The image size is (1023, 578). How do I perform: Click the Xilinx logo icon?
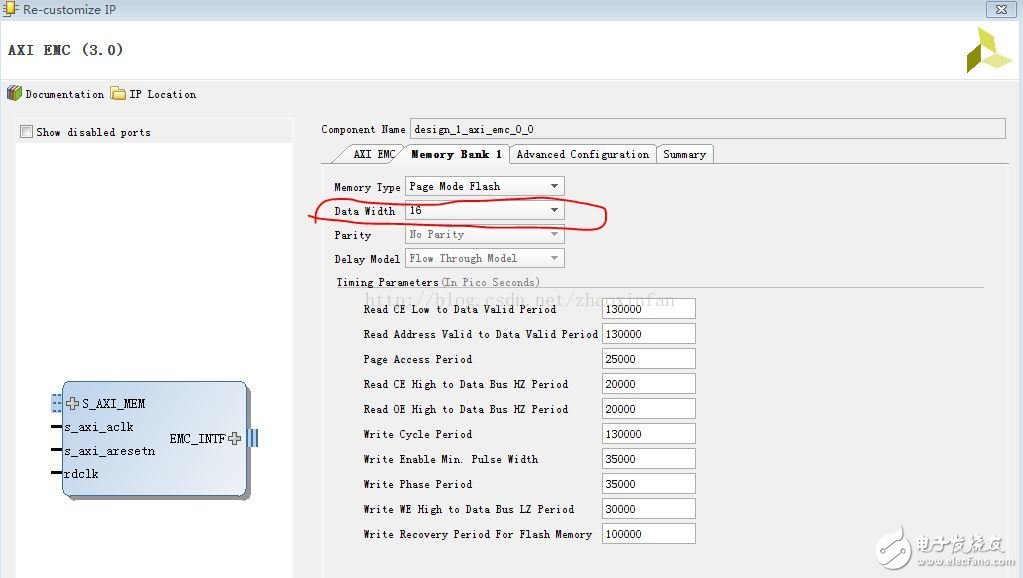click(988, 50)
